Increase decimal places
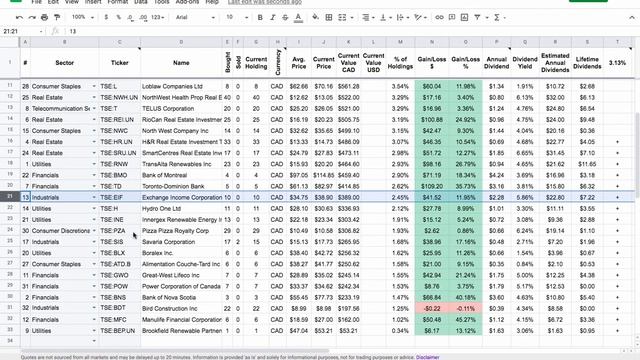 pyautogui.click(x=143, y=18)
